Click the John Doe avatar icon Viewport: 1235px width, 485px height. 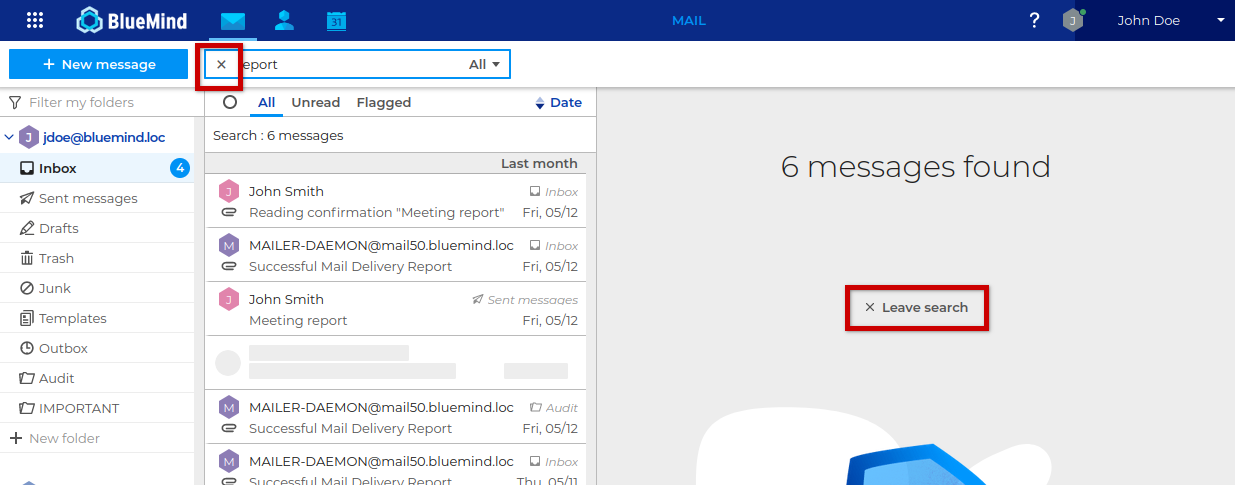pos(1073,20)
